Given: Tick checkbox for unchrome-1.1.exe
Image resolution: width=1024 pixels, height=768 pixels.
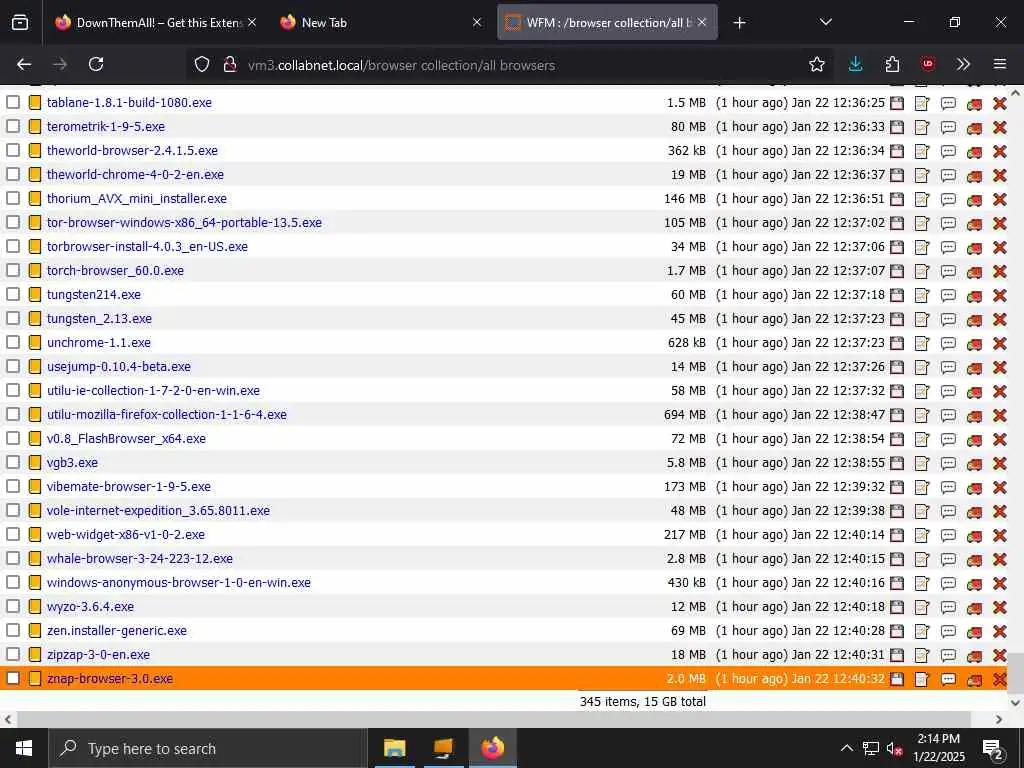Looking at the screenshot, I should (x=13, y=342).
